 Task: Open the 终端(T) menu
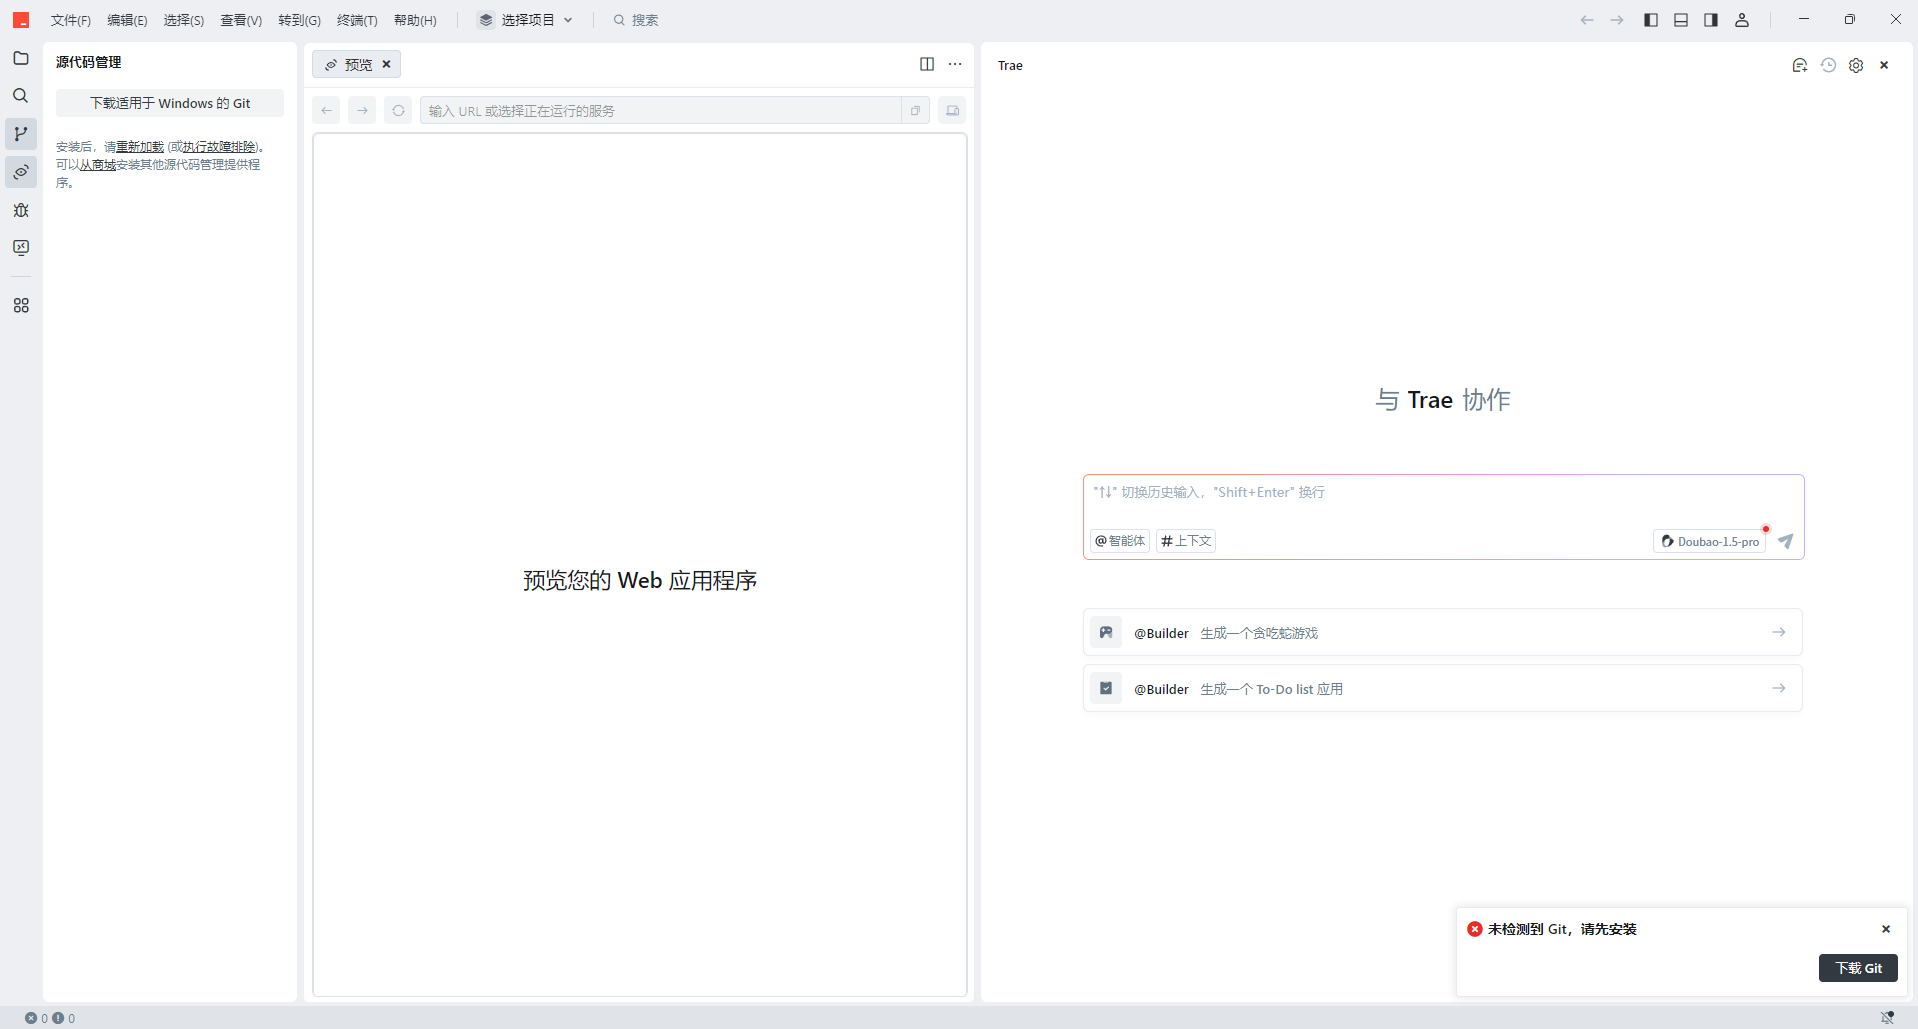tap(357, 20)
